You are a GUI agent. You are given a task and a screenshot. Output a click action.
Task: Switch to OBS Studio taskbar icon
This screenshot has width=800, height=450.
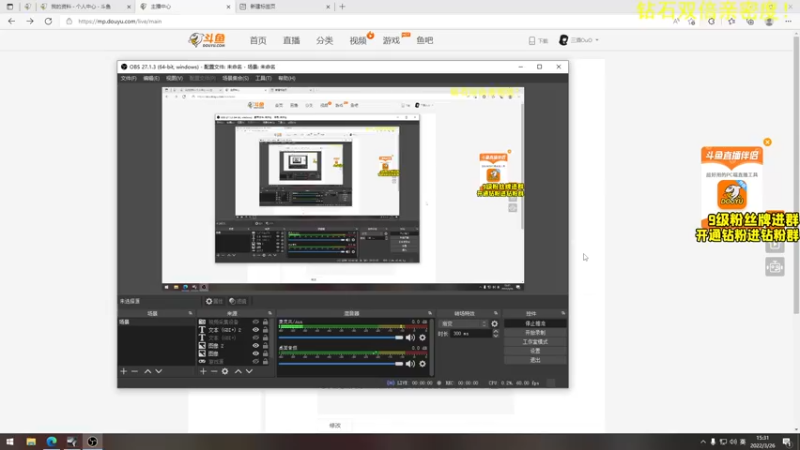(92, 442)
